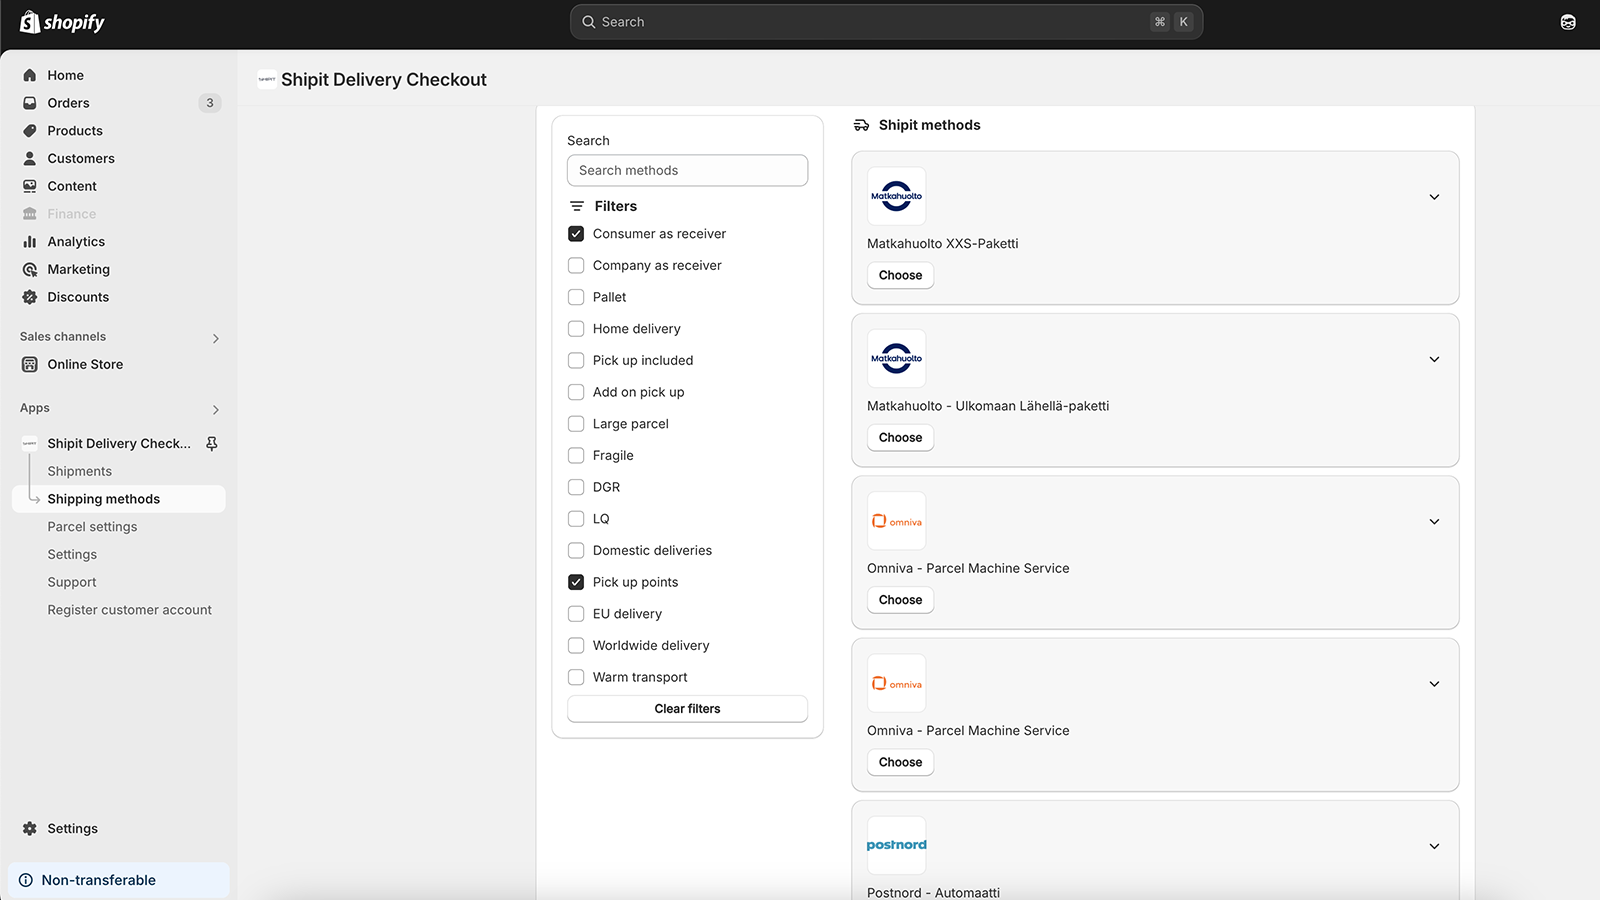This screenshot has width=1600, height=900.
Task: Check EU delivery filter
Action: click(x=576, y=614)
